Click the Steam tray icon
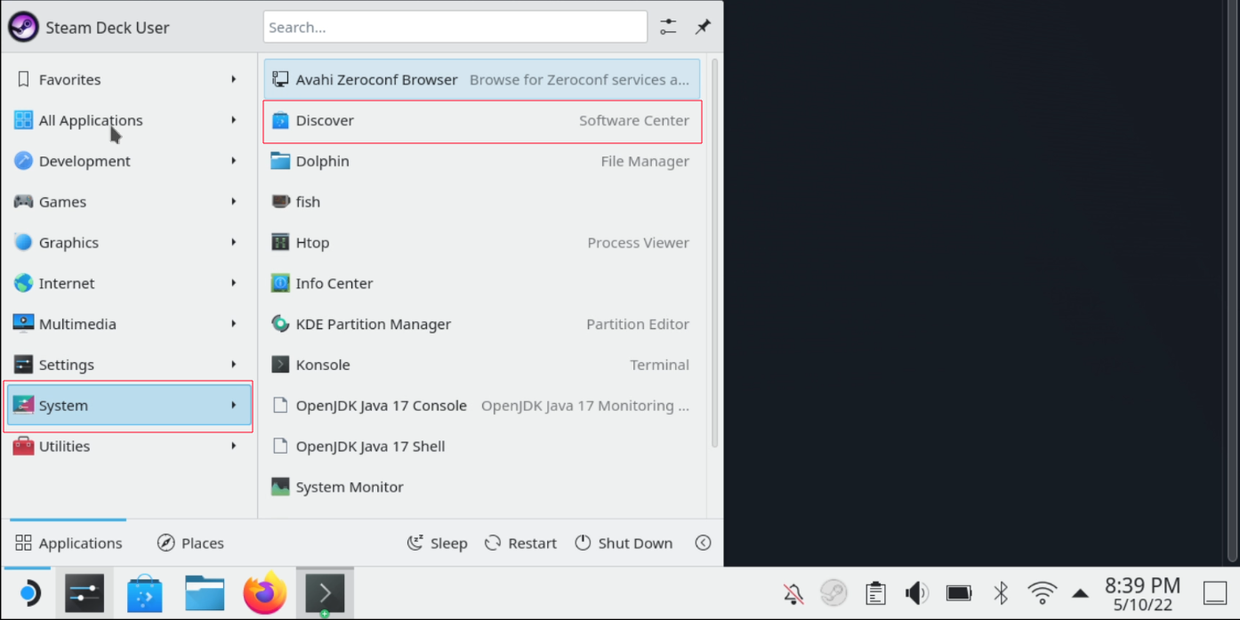1240x620 pixels. pyautogui.click(x=833, y=594)
